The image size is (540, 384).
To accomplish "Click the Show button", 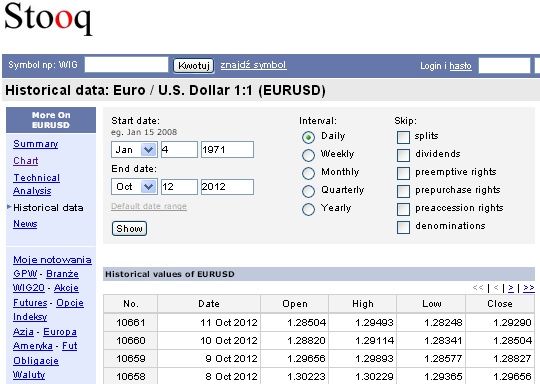I will (x=129, y=228).
